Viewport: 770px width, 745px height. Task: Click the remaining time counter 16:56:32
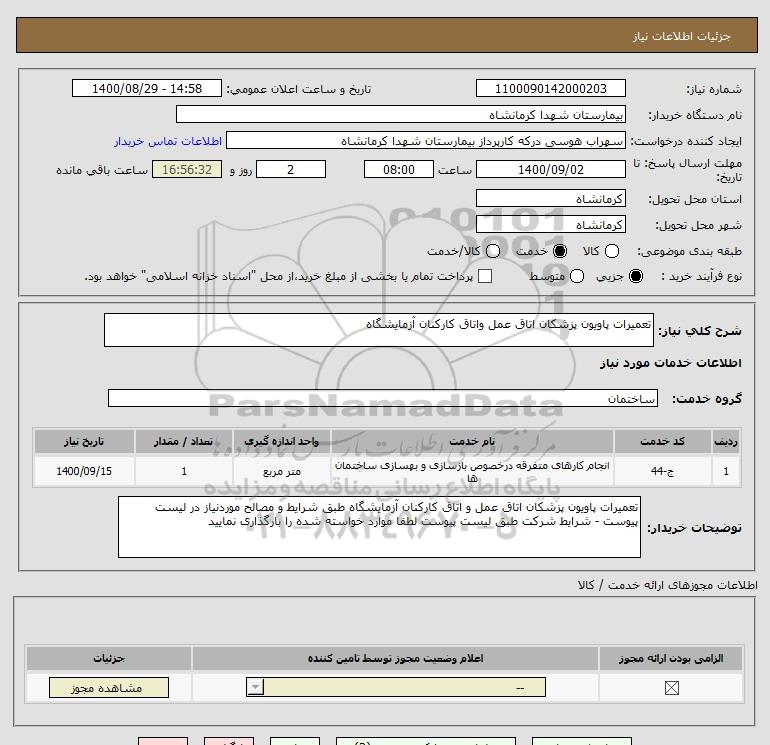click(187, 169)
